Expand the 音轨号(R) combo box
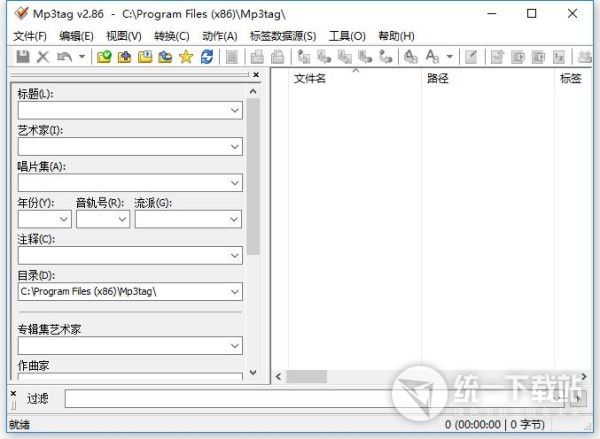The height and width of the screenshot is (439, 600). click(x=122, y=219)
